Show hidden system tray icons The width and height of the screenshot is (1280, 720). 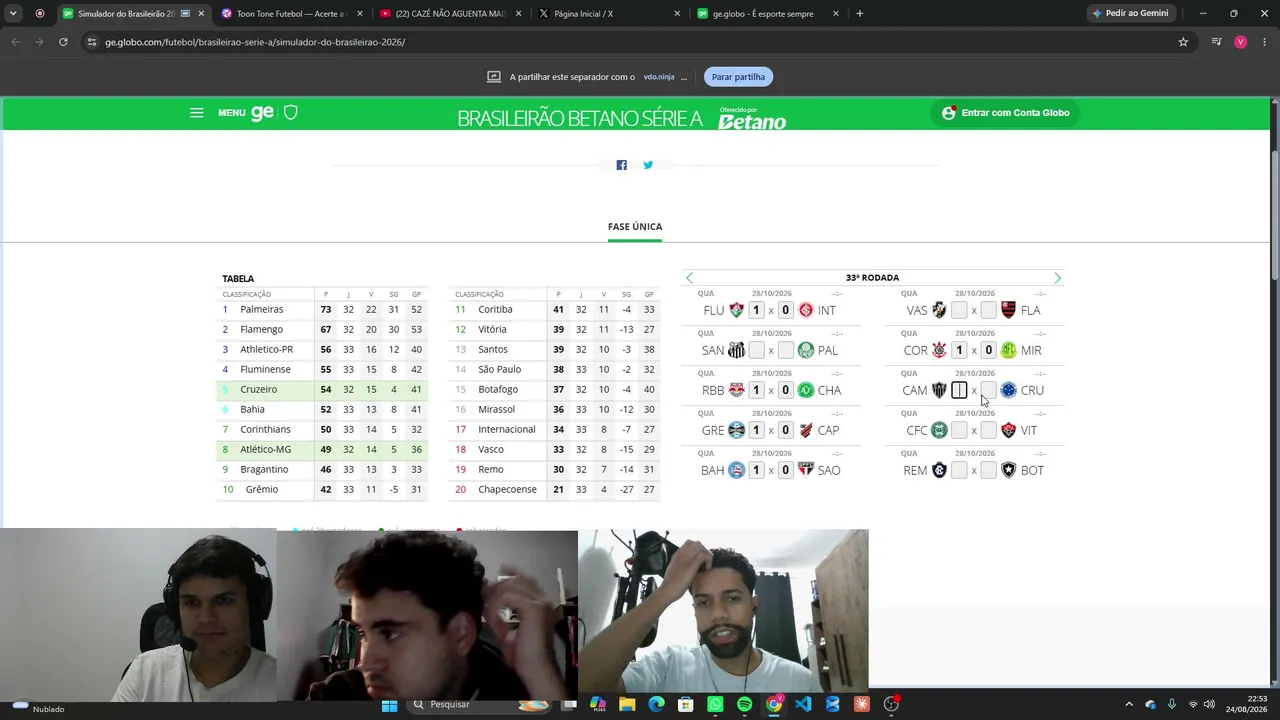pos(1129,705)
